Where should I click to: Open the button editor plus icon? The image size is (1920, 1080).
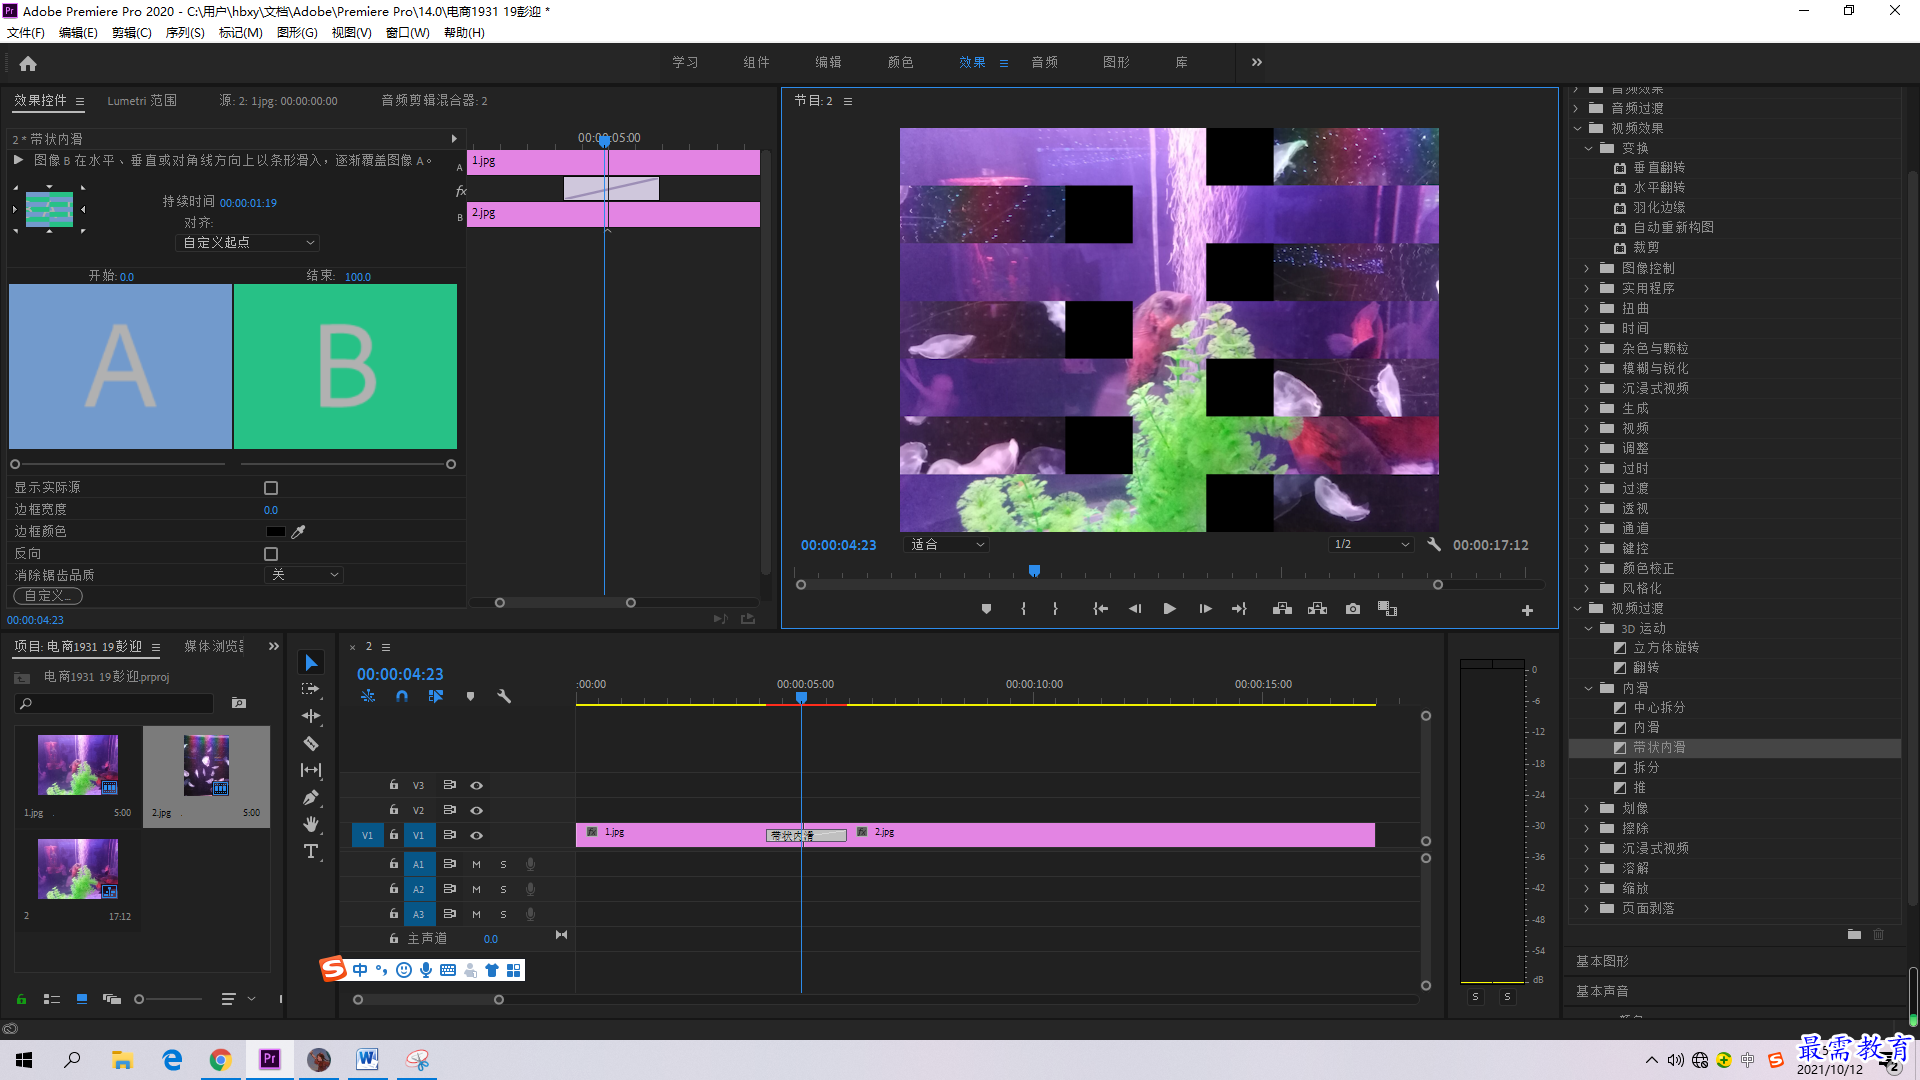[x=1527, y=610]
